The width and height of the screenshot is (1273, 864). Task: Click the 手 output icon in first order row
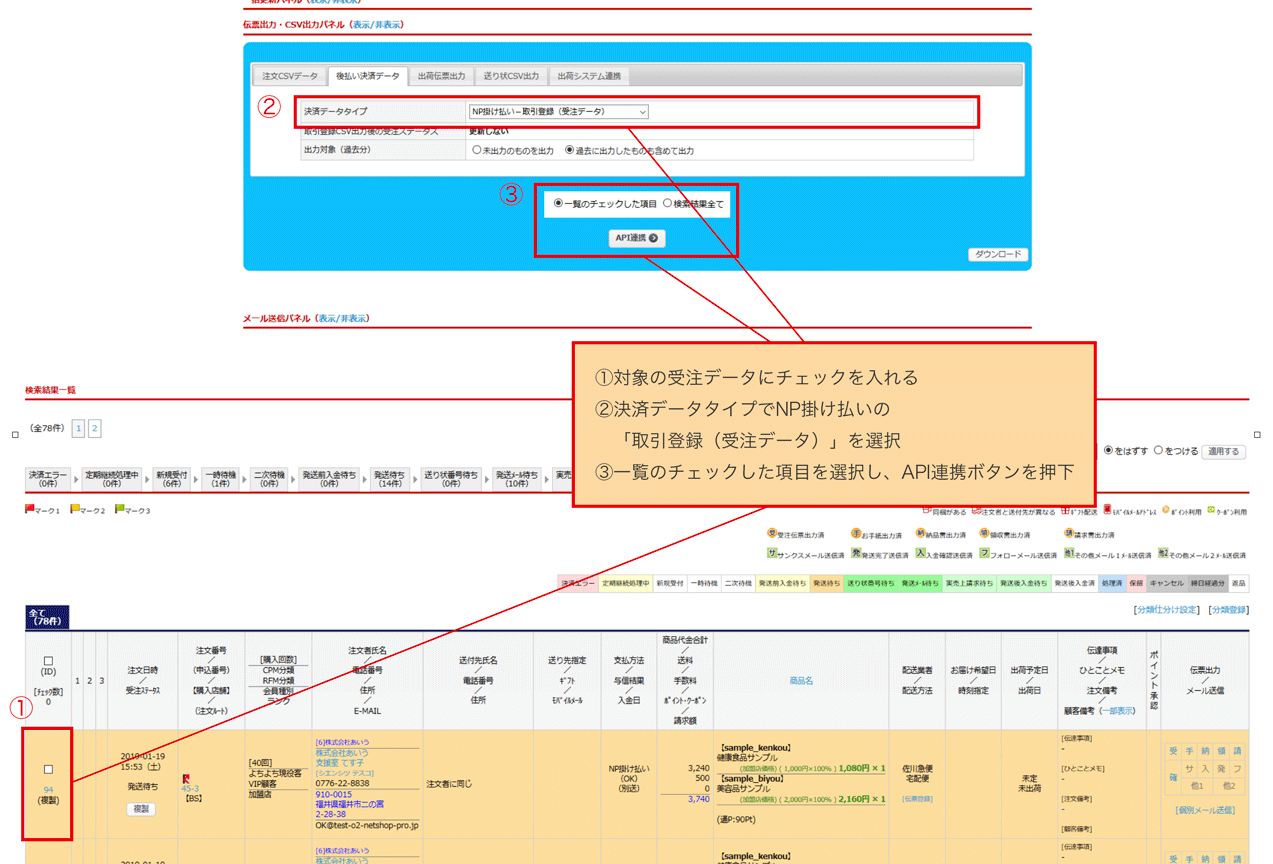tap(1189, 751)
